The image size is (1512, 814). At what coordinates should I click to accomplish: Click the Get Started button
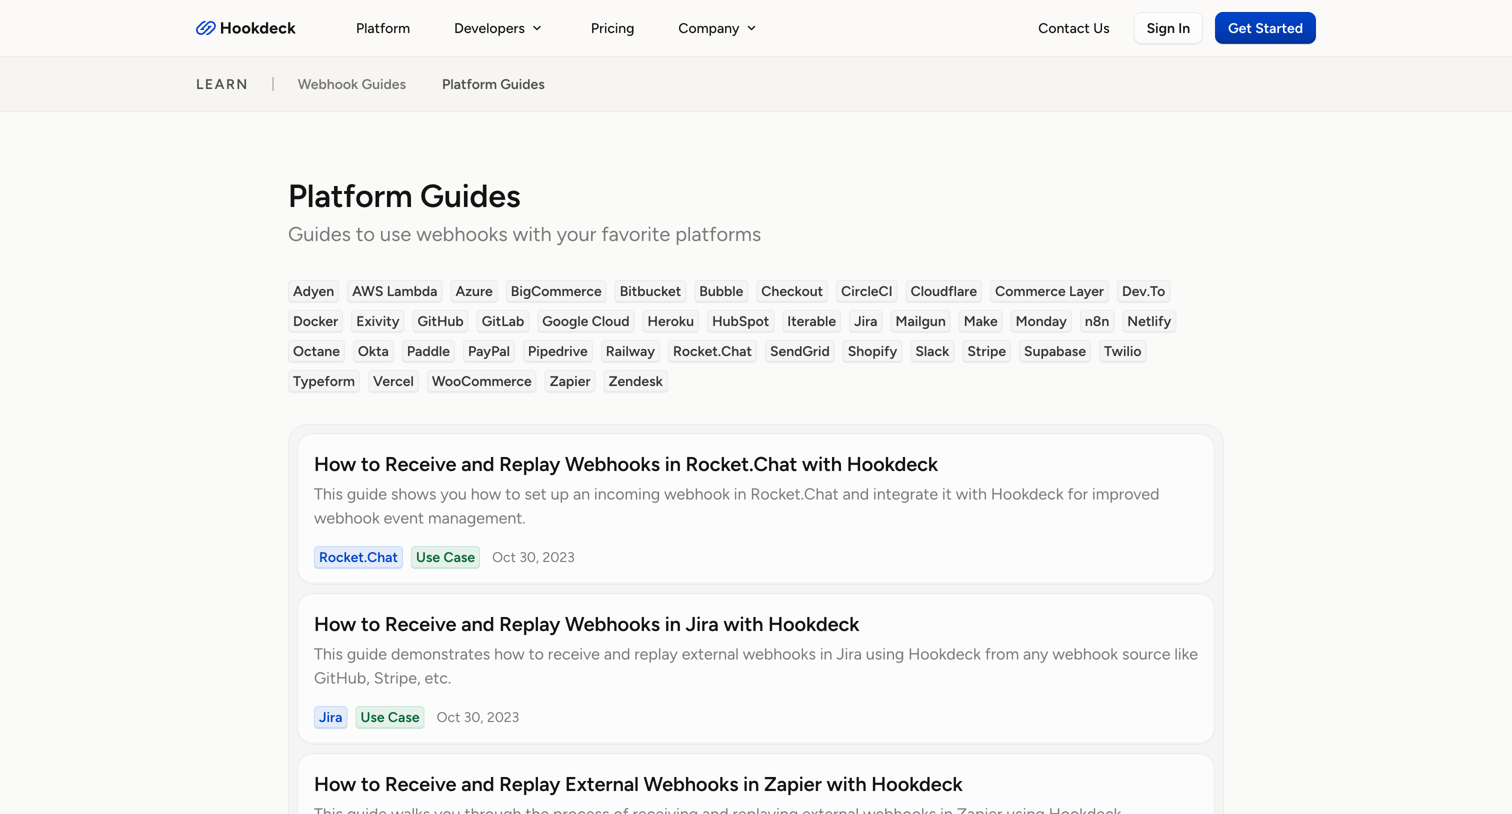(x=1265, y=28)
